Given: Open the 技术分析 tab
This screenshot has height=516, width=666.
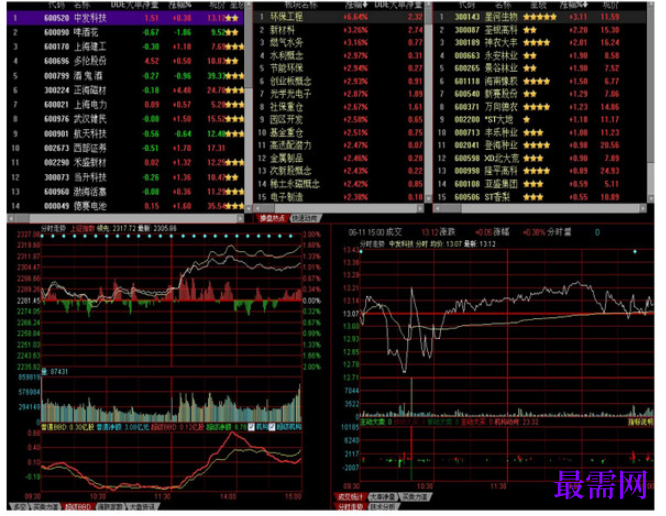Looking at the screenshot, I should (382, 506).
